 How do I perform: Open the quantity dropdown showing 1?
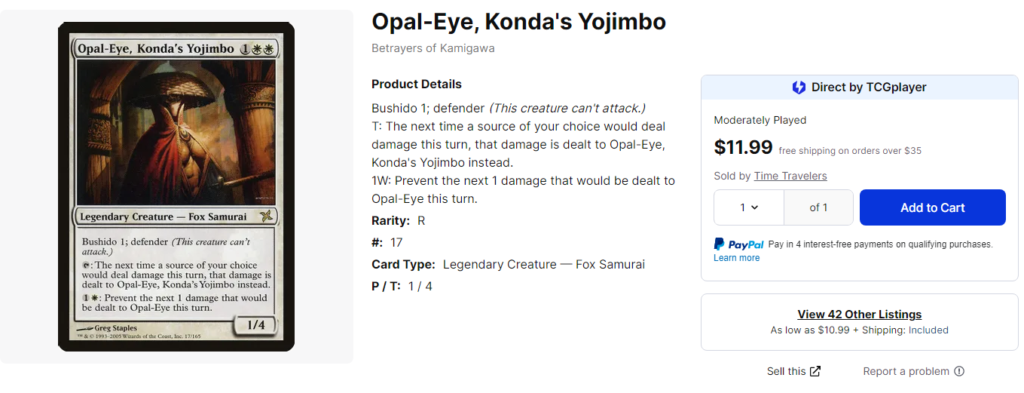click(x=748, y=208)
